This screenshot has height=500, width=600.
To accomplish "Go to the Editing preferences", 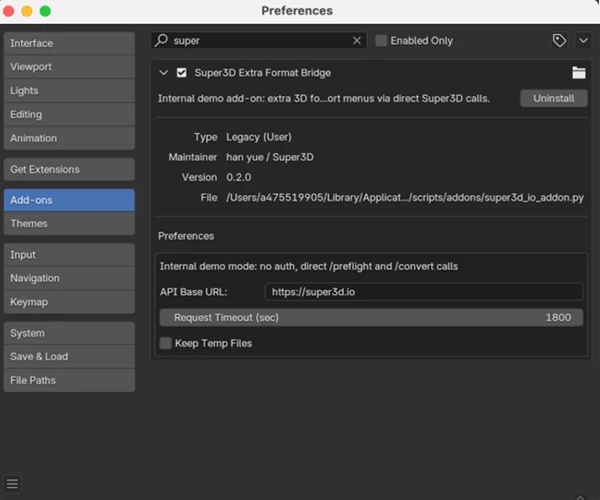I will coord(69,114).
